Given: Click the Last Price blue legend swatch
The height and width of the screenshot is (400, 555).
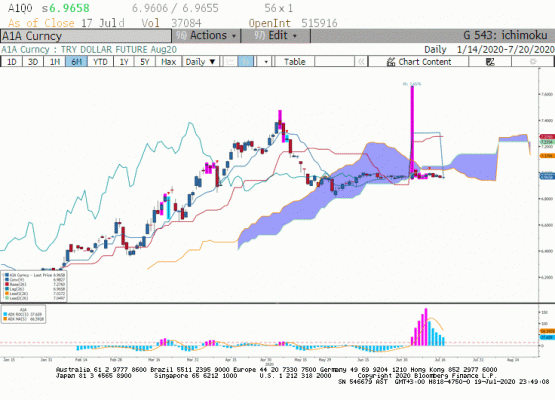Looking at the screenshot, I should pos(7,275).
